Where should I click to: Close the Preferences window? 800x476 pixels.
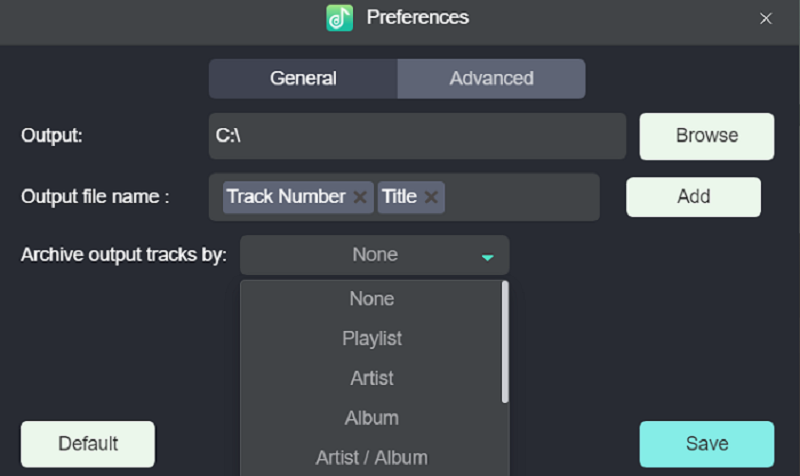coord(766,18)
